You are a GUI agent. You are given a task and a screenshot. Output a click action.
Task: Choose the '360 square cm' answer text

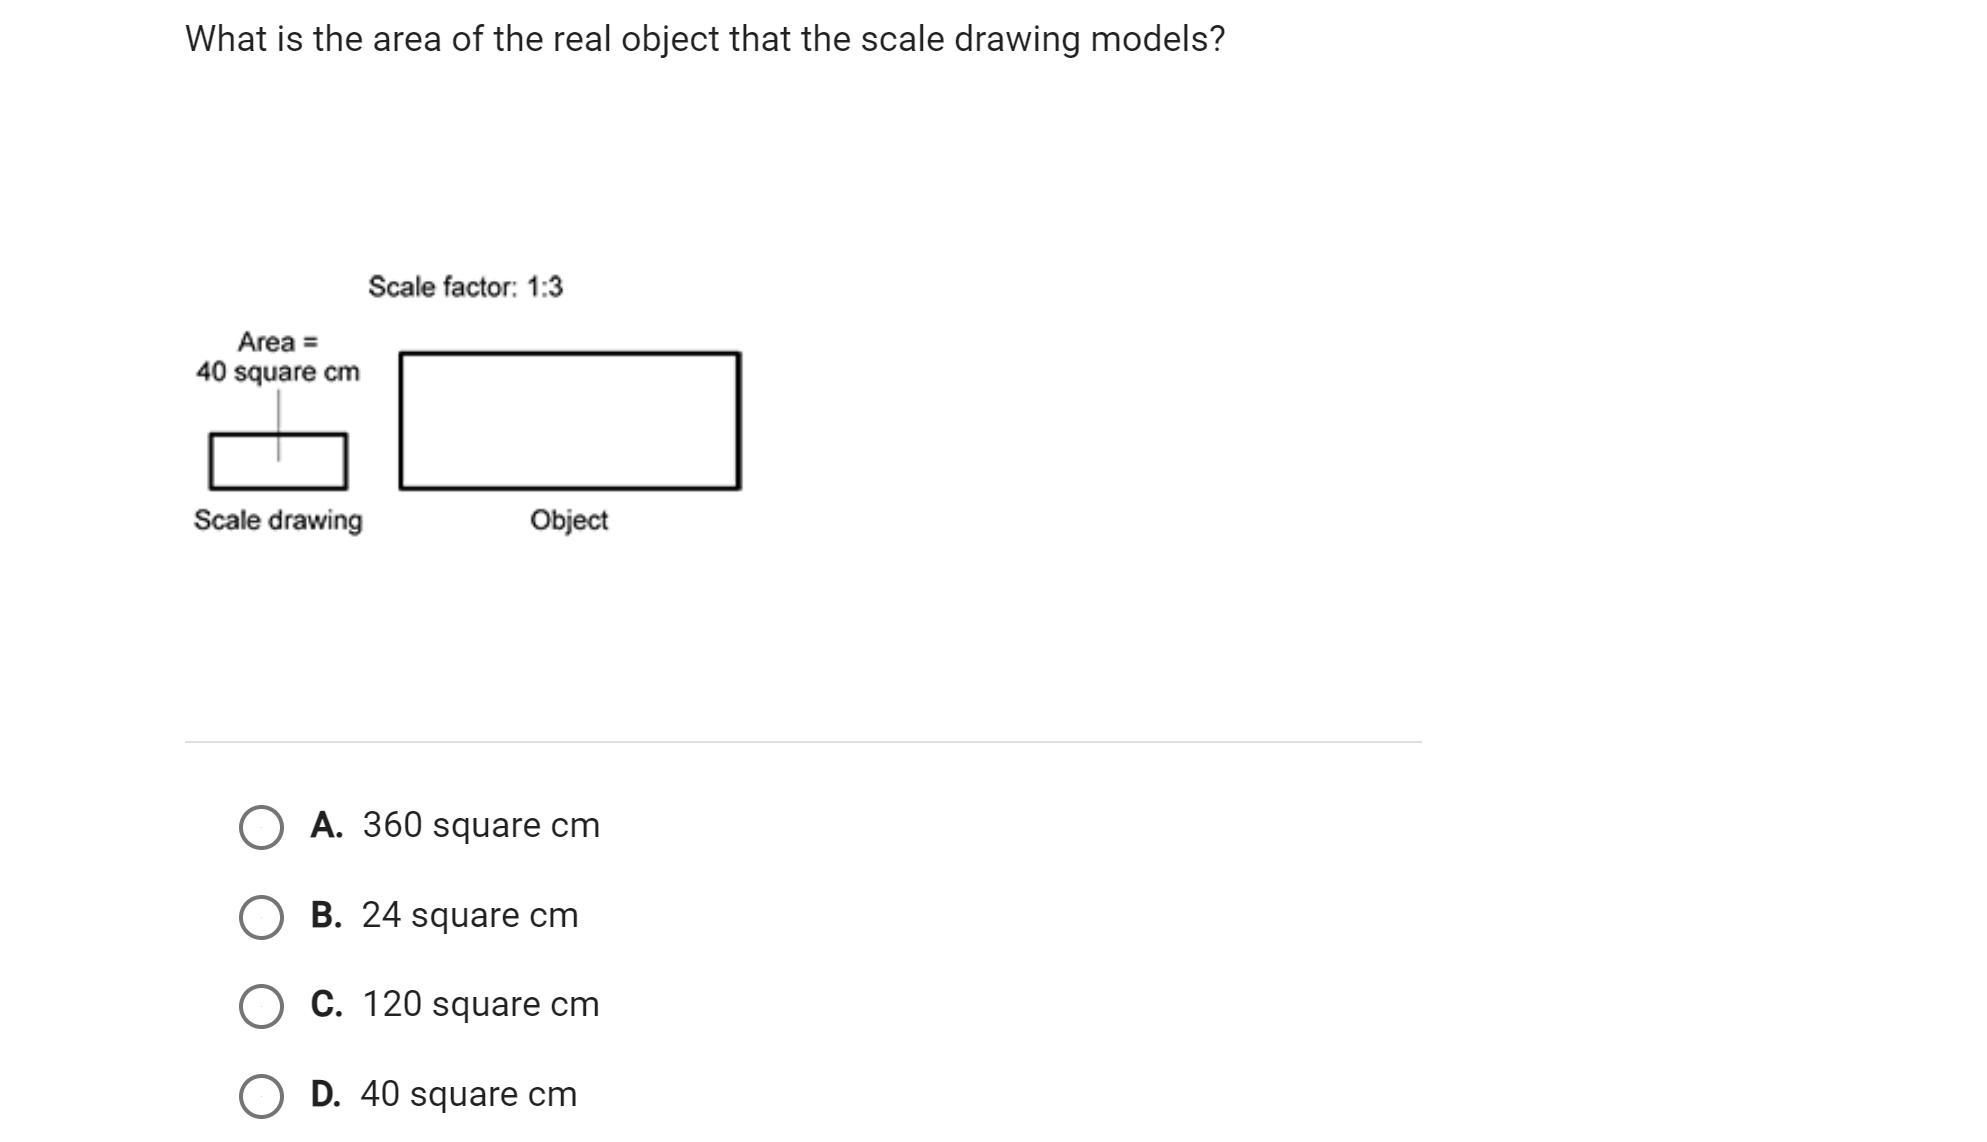pyautogui.click(x=481, y=825)
